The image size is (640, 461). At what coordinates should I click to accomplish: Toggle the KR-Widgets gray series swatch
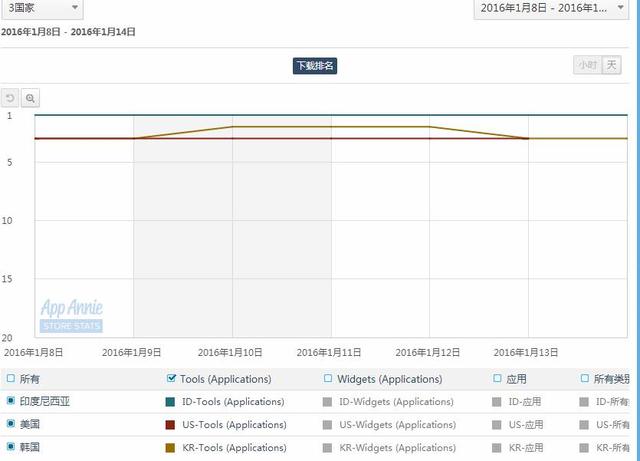click(x=327, y=448)
